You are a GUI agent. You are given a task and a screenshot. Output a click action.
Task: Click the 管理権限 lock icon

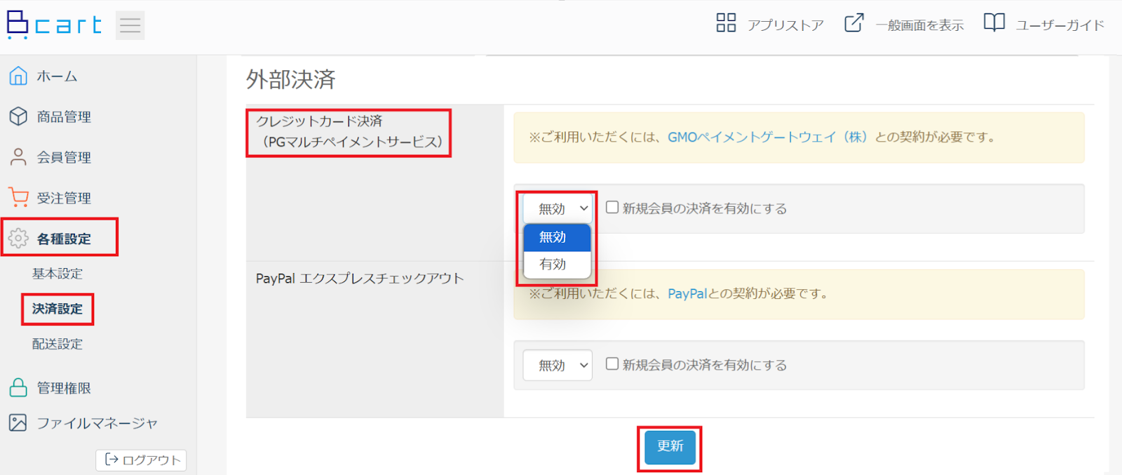(x=19, y=388)
